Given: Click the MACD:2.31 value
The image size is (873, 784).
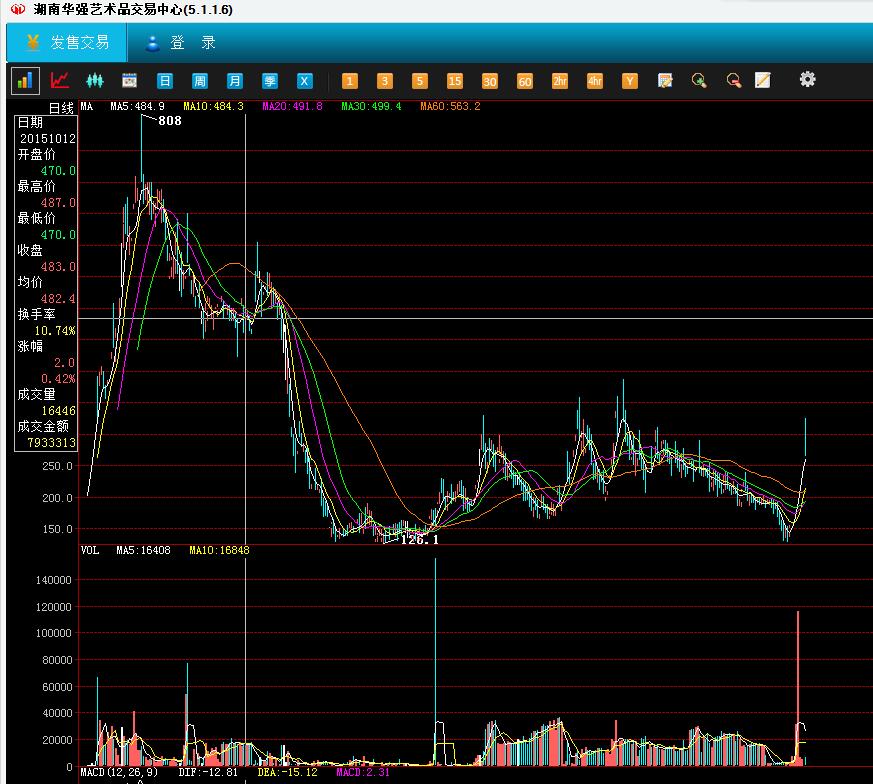Looking at the screenshot, I should point(363,772).
